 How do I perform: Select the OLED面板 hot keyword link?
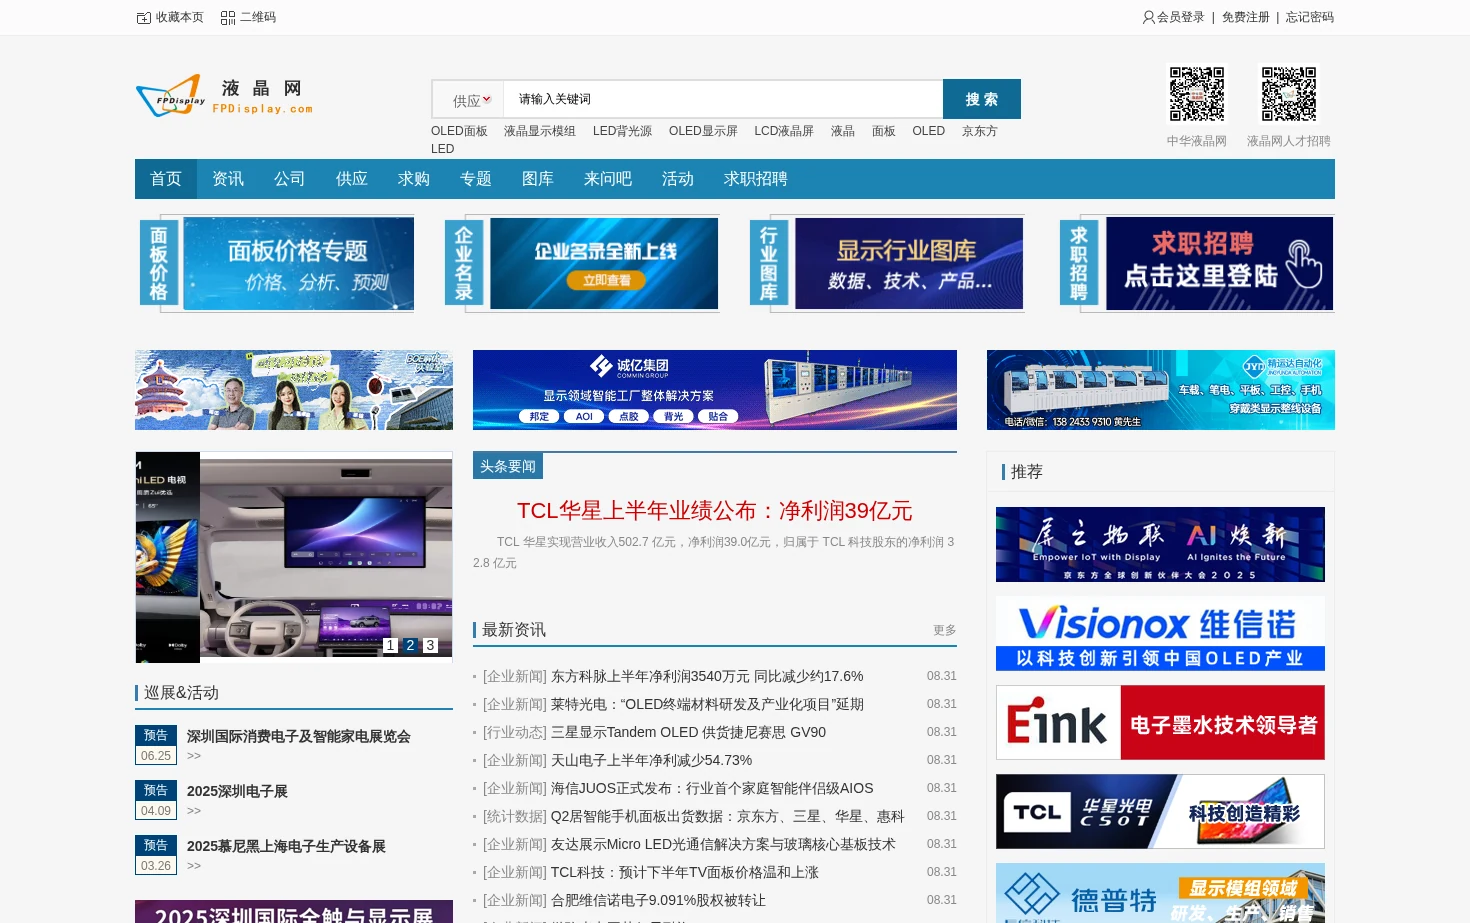tap(459, 131)
